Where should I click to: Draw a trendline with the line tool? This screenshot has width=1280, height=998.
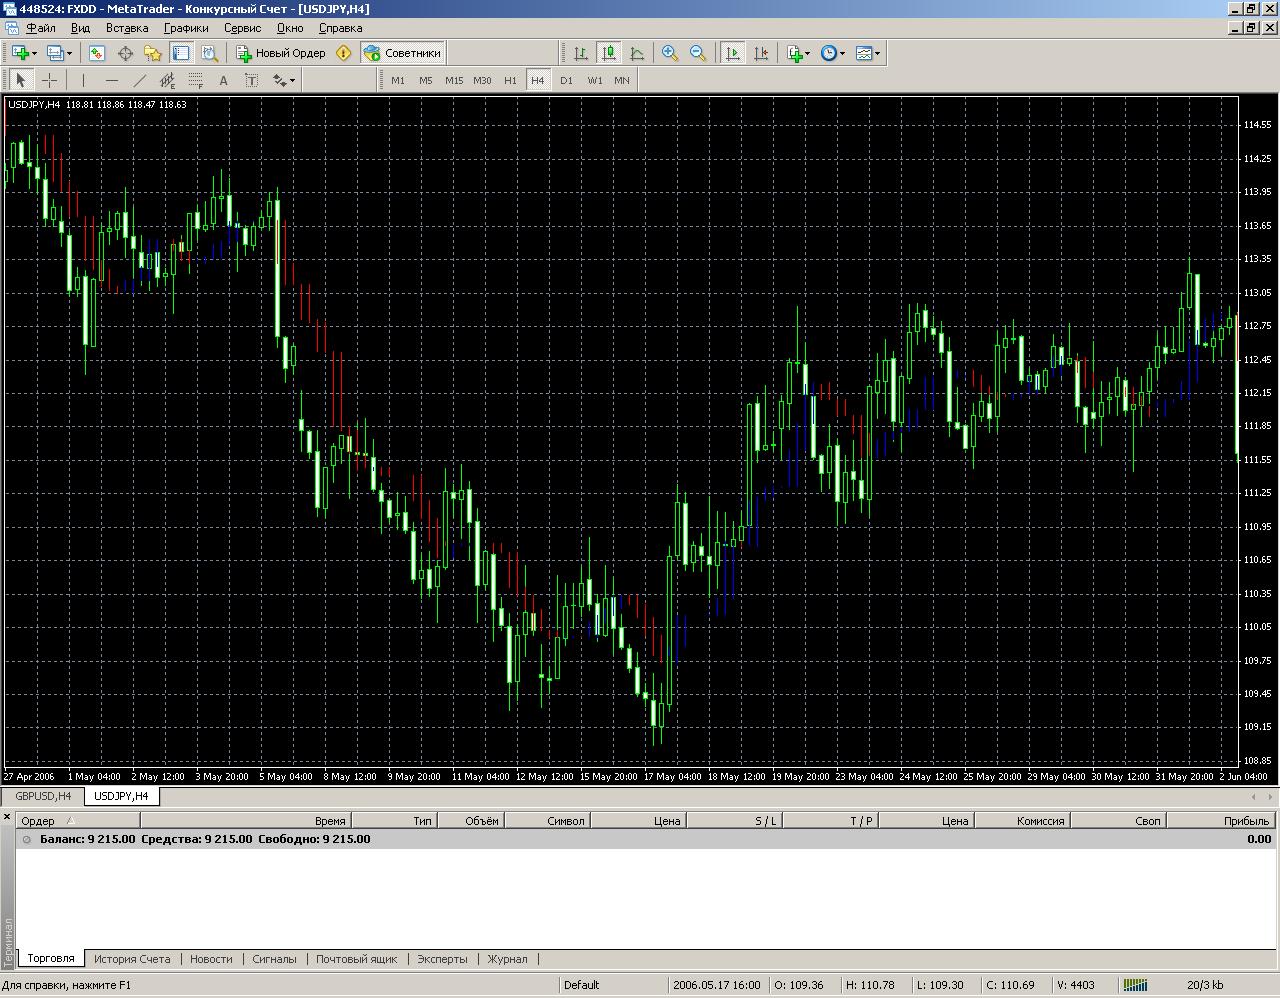coord(139,80)
